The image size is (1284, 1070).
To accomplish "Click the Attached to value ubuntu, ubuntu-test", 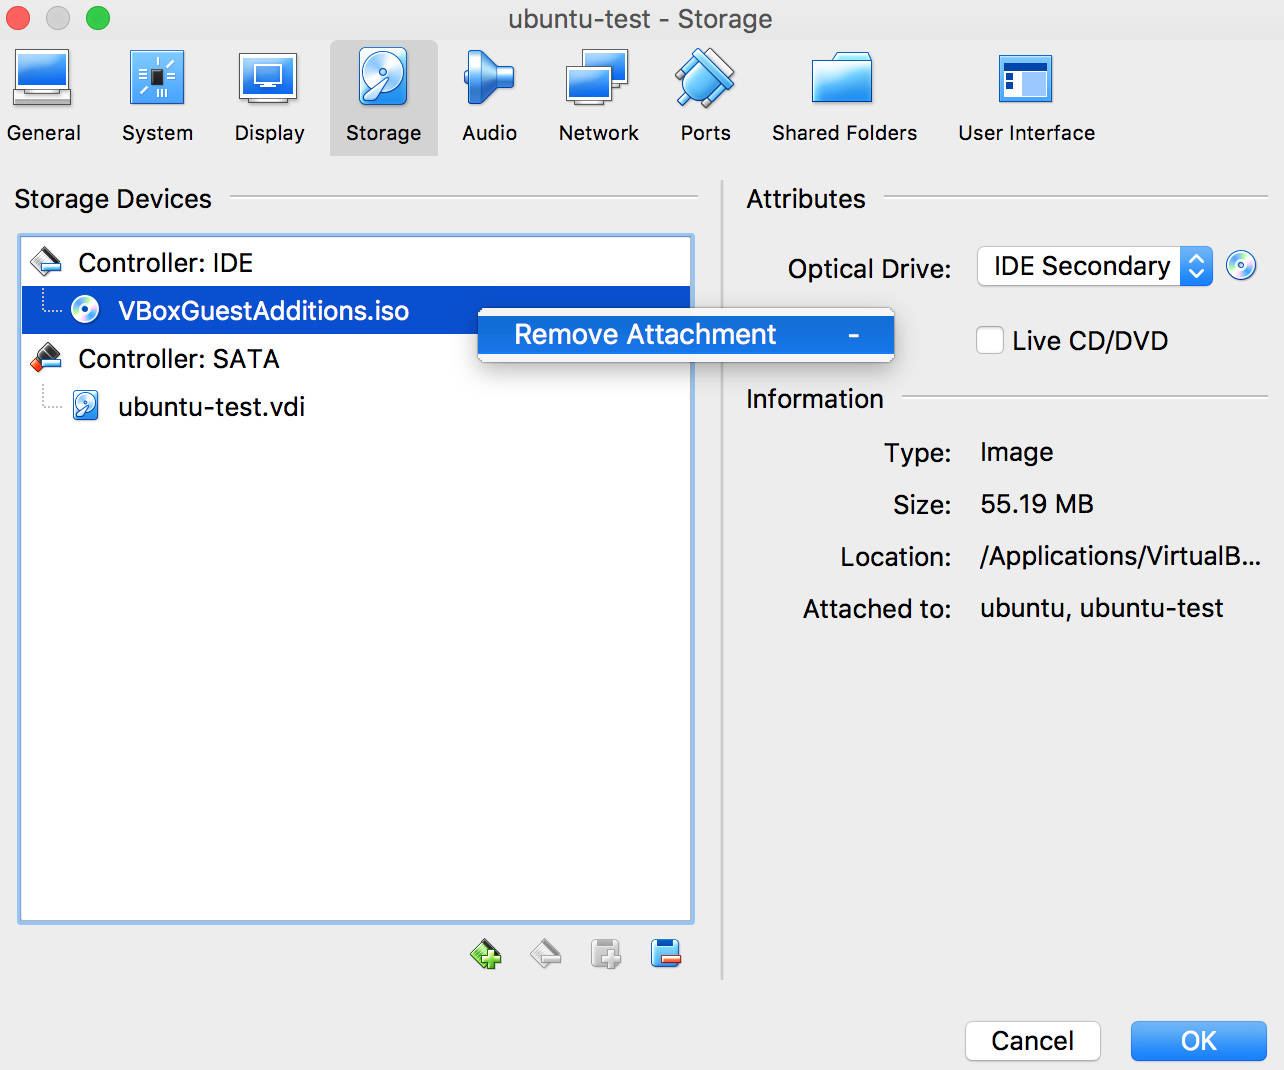I will click(1101, 608).
